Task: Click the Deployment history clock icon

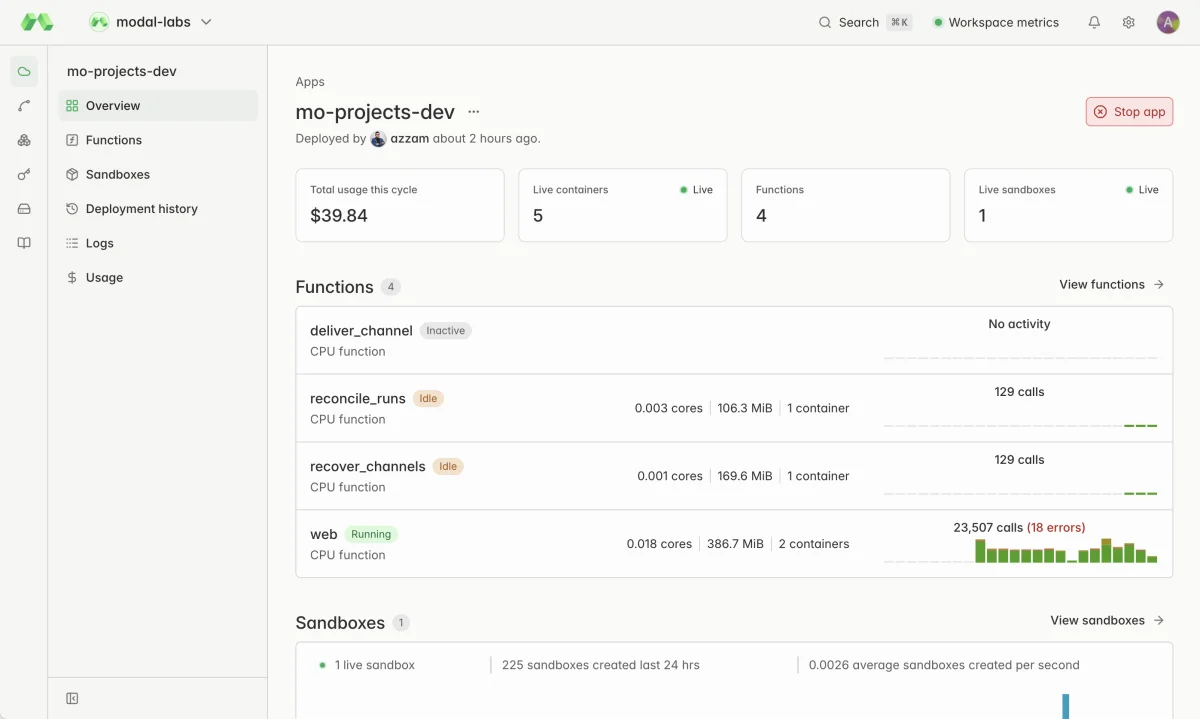Action: click(x=72, y=209)
